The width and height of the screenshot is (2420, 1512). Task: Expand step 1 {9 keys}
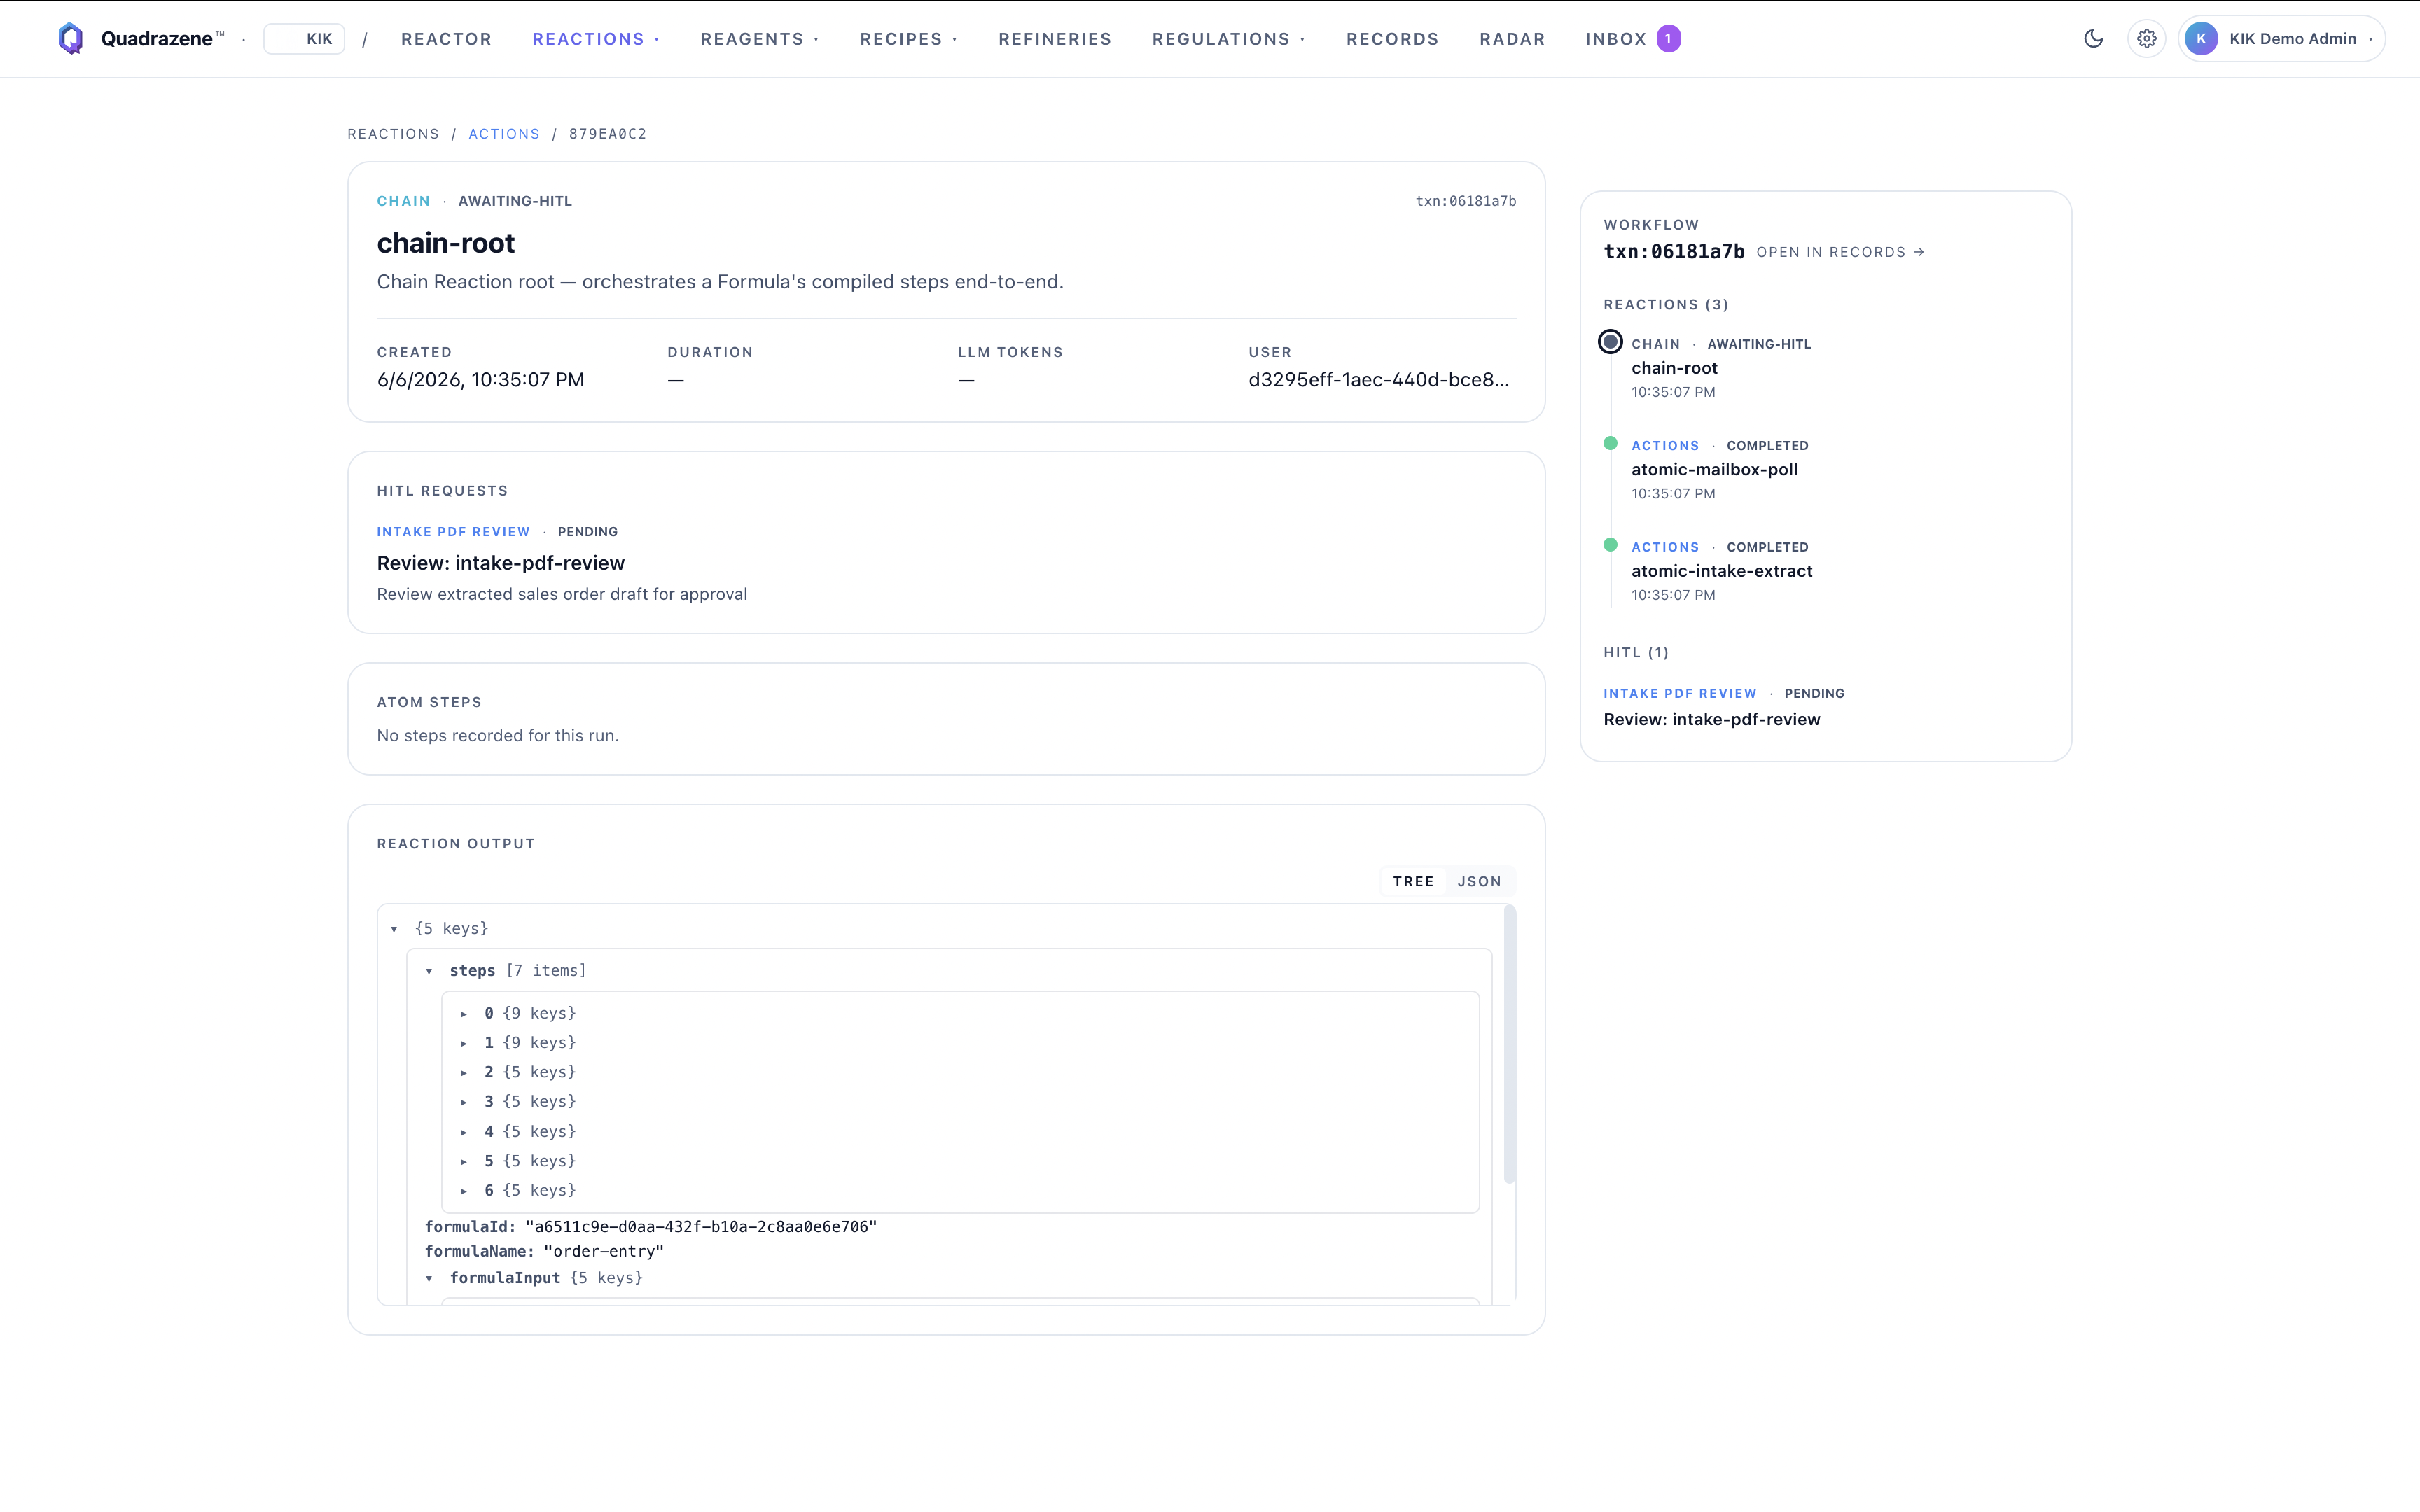tap(464, 1043)
